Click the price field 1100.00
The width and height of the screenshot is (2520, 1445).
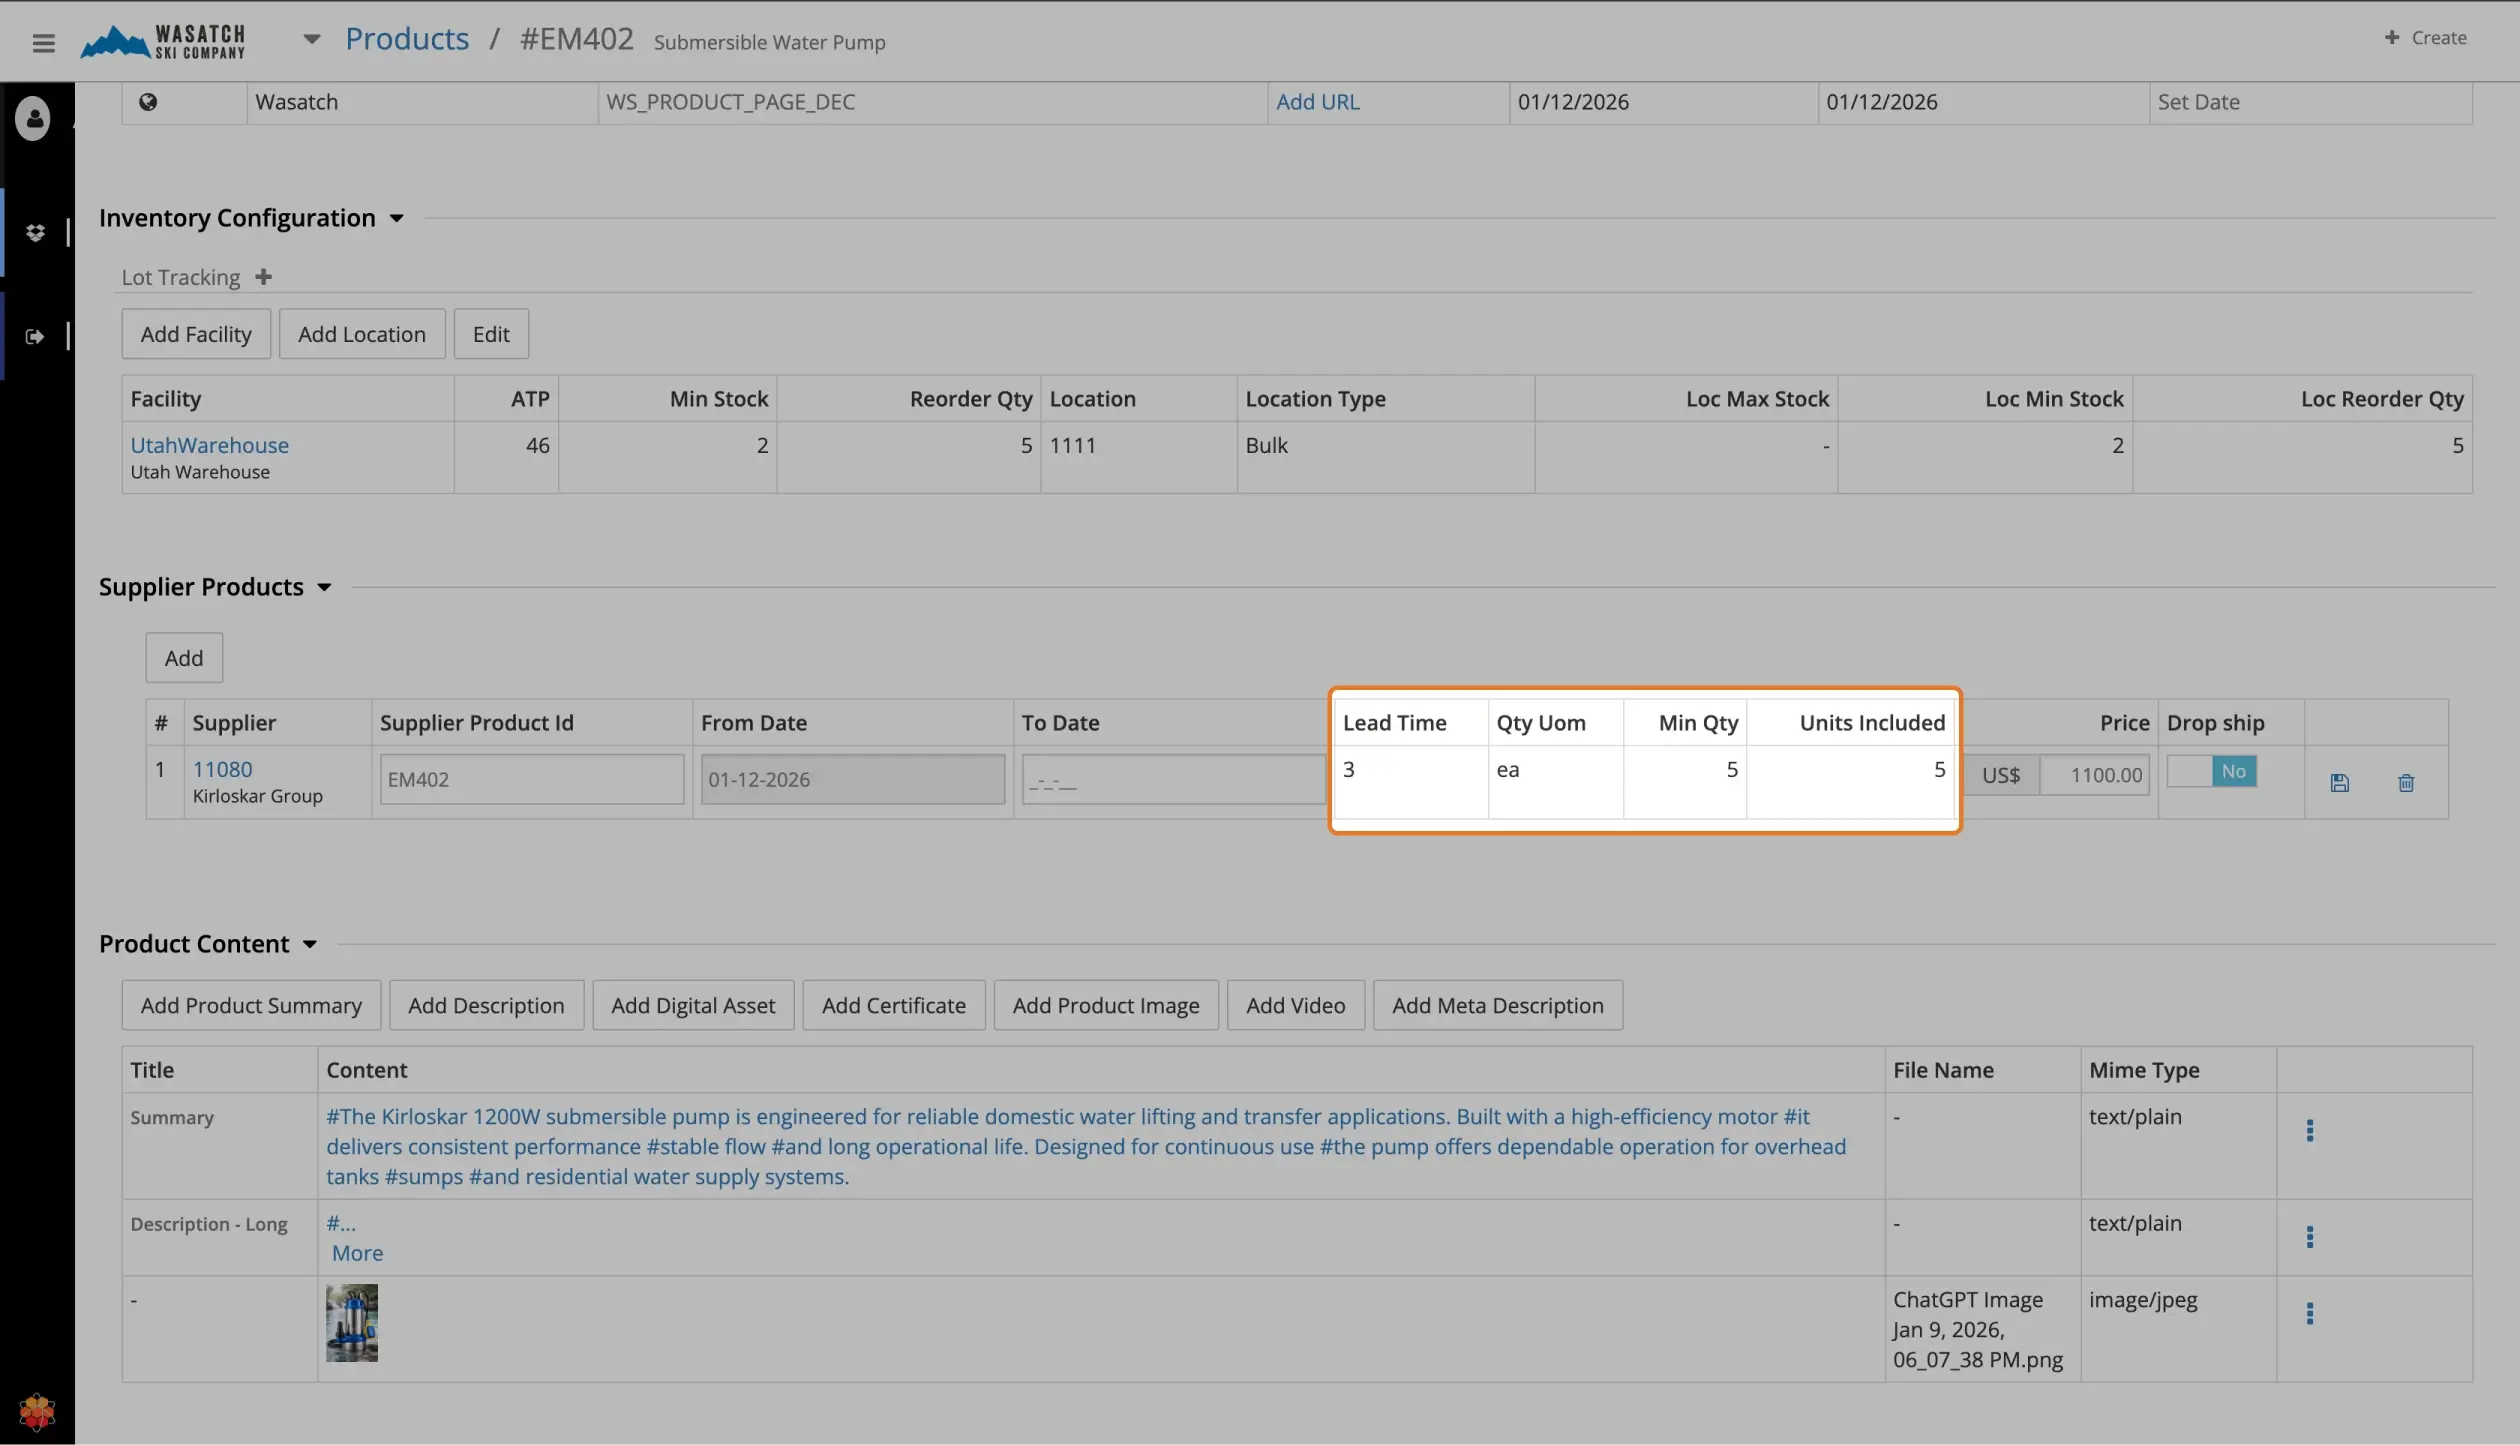(x=2095, y=775)
